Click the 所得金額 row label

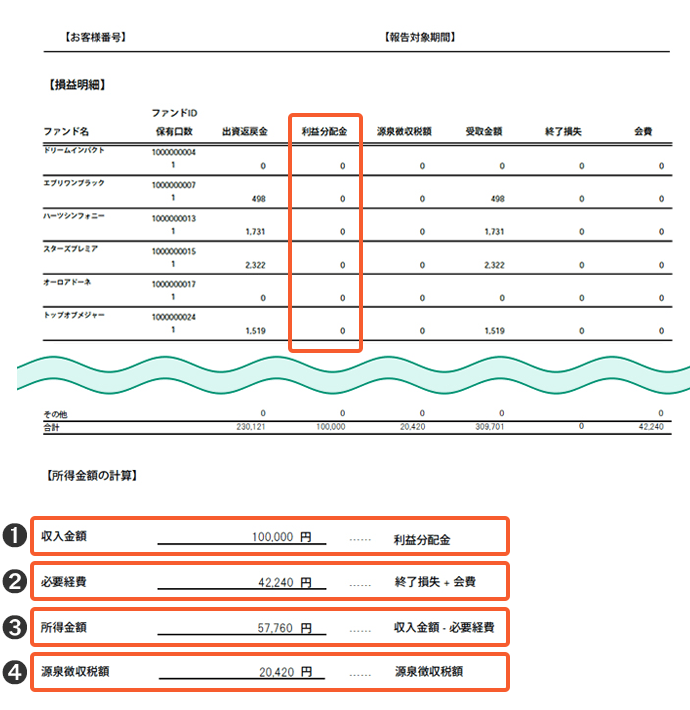pos(64,628)
